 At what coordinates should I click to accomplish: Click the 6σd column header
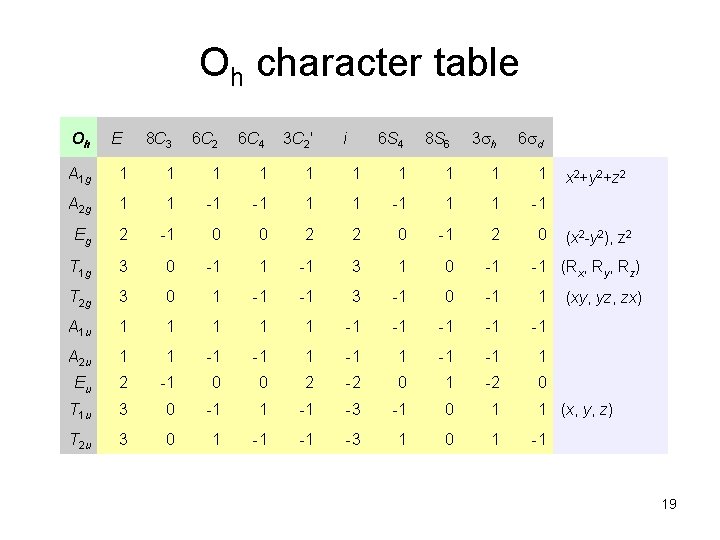[531, 137]
